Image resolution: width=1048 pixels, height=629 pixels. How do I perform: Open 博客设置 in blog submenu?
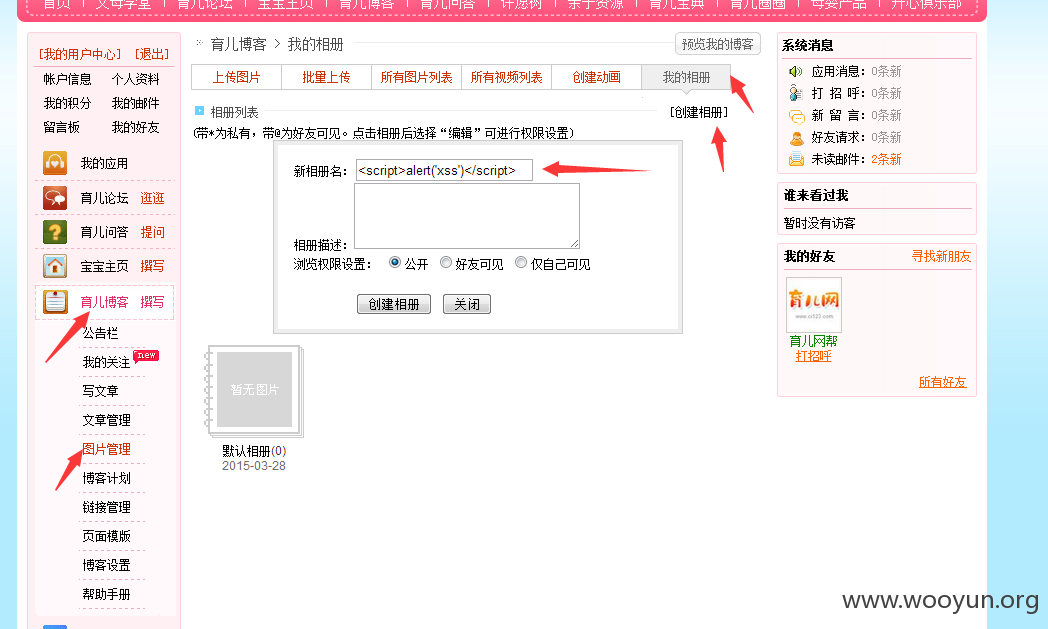coord(106,565)
